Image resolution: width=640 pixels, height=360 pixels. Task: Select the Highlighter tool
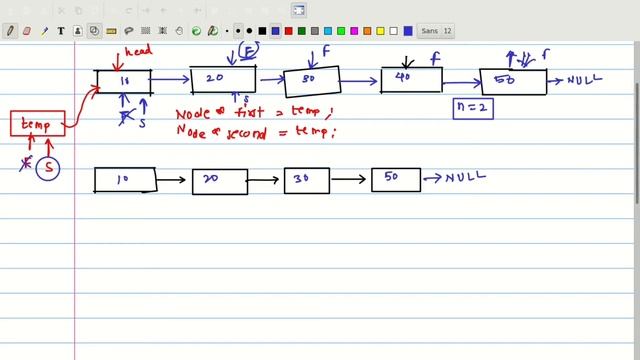pos(44,31)
